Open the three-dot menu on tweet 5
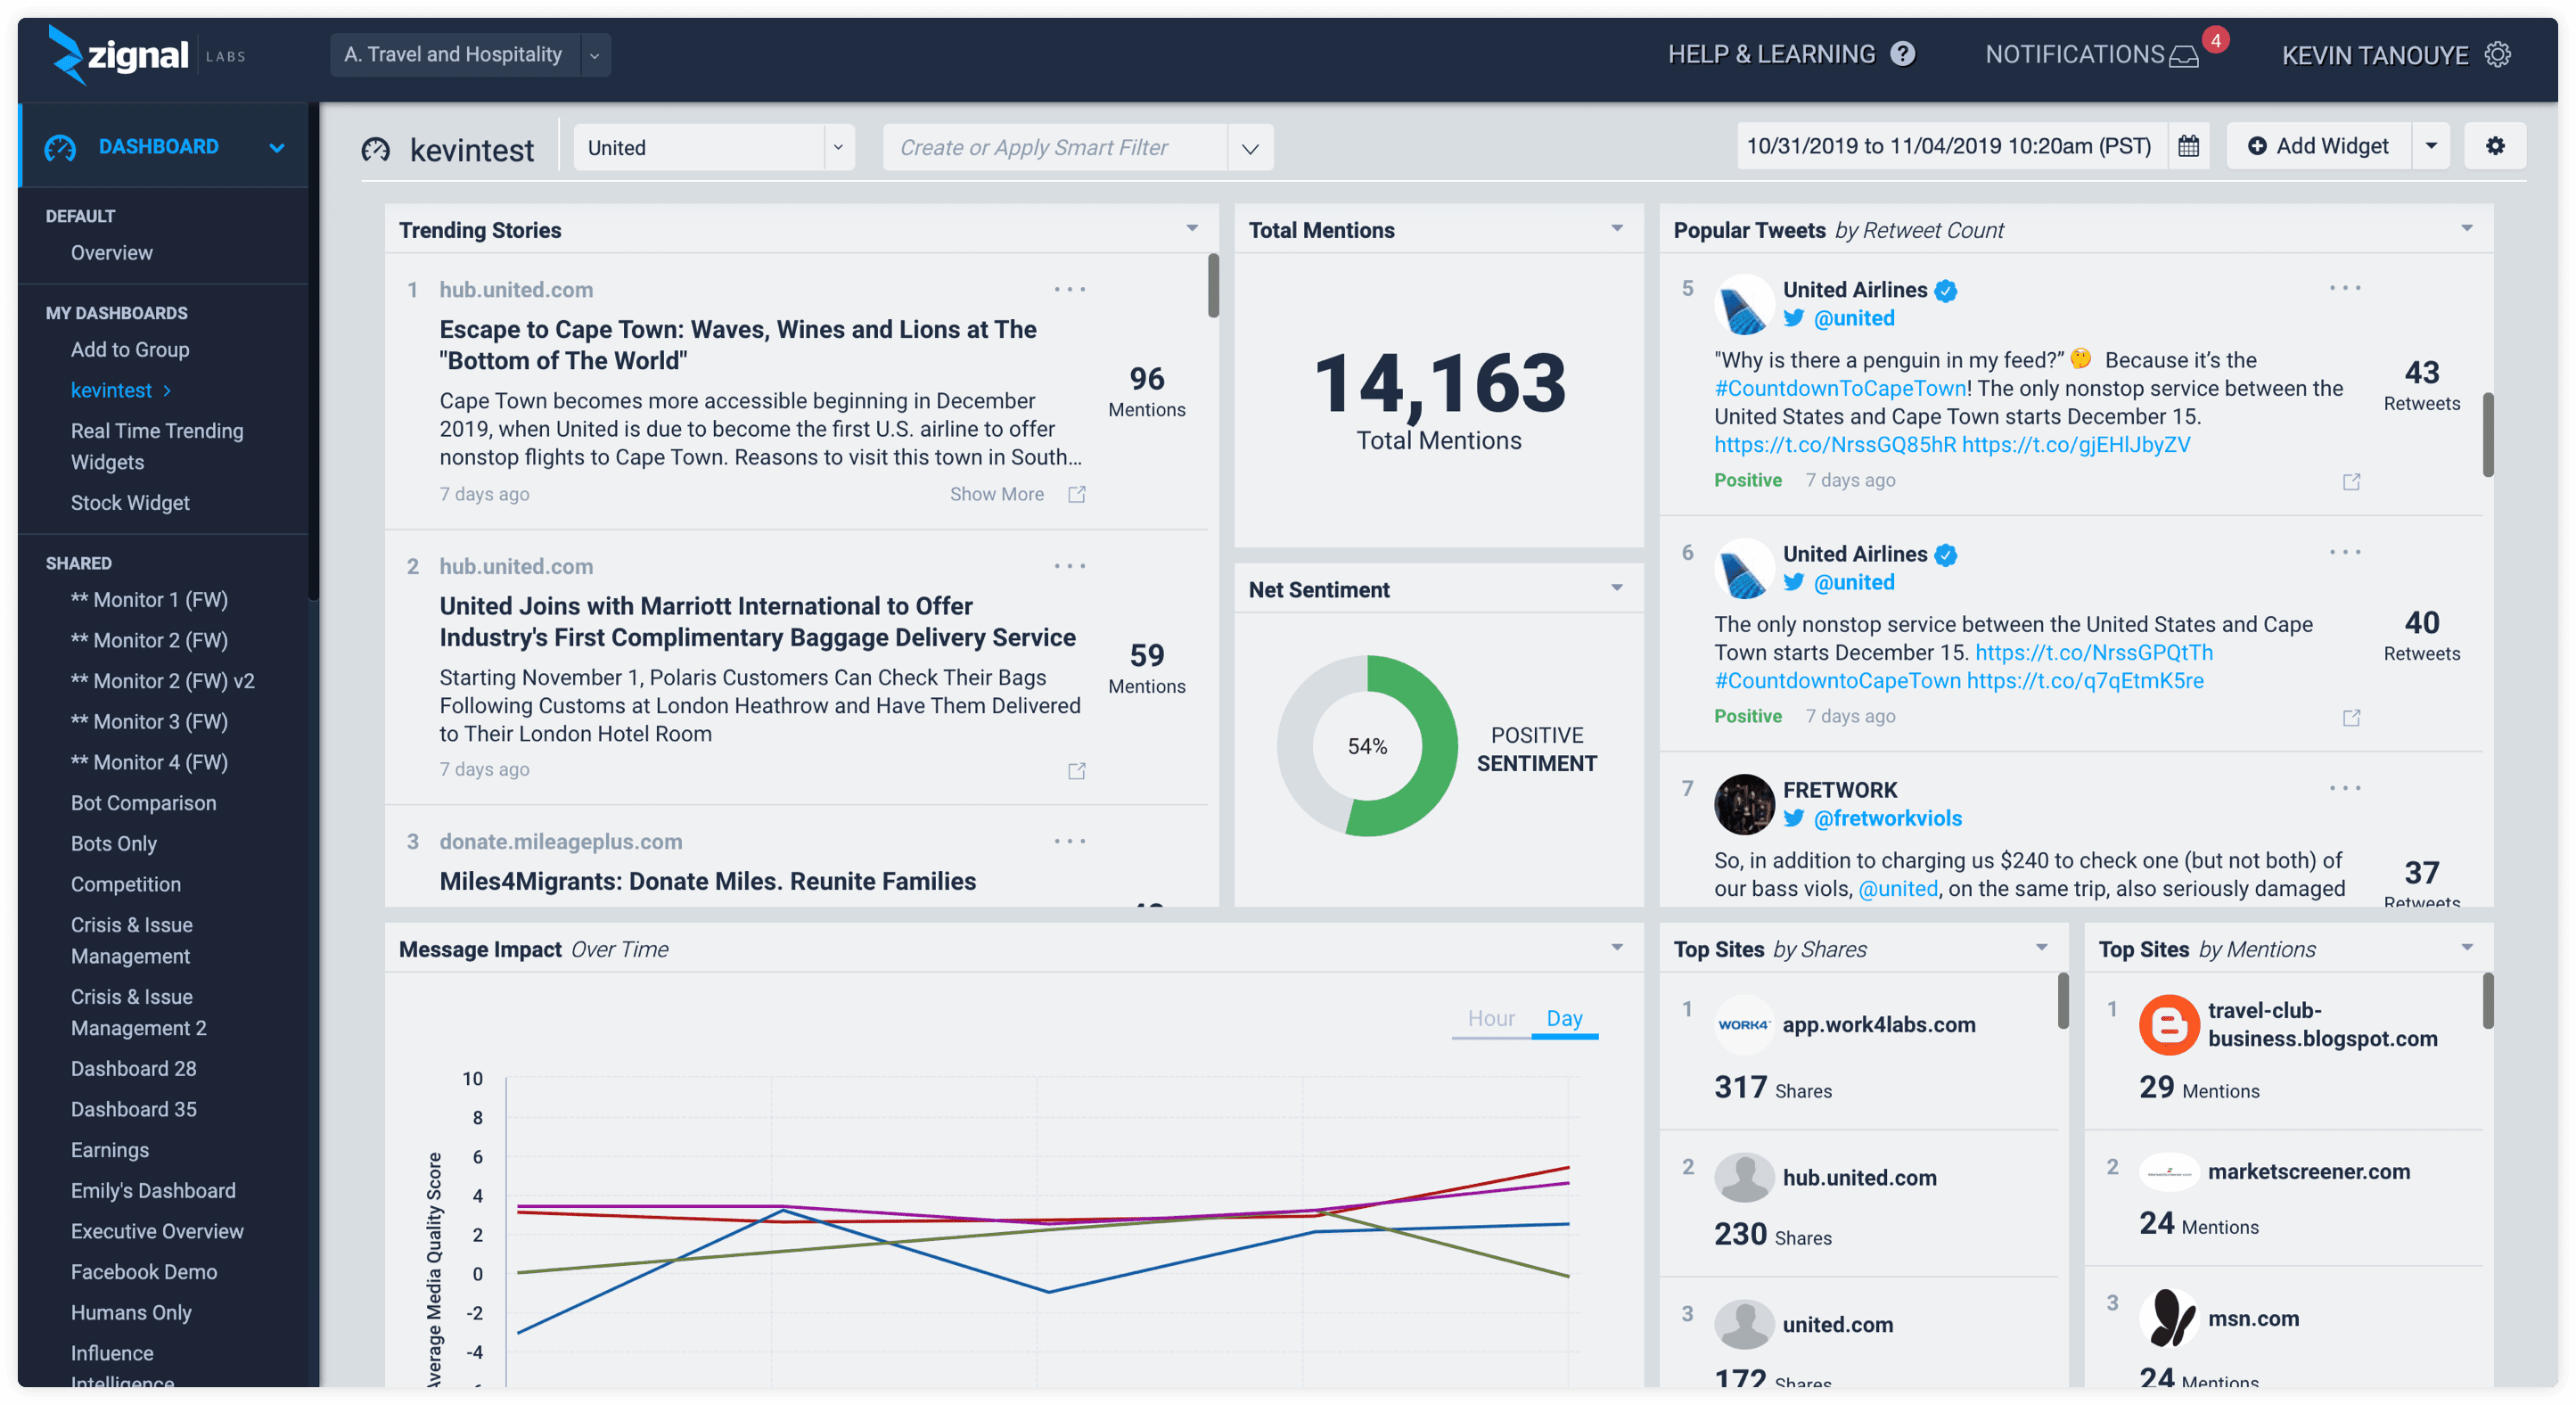 [2344, 288]
